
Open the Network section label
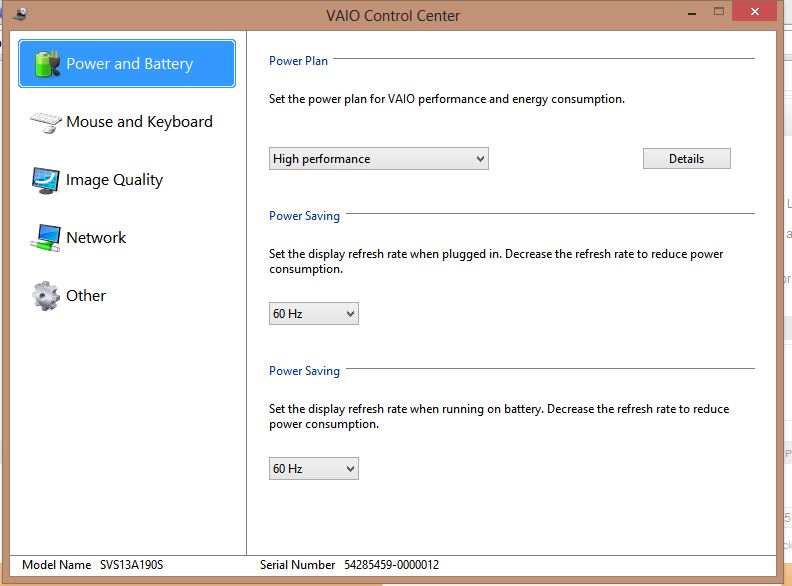tap(96, 237)
